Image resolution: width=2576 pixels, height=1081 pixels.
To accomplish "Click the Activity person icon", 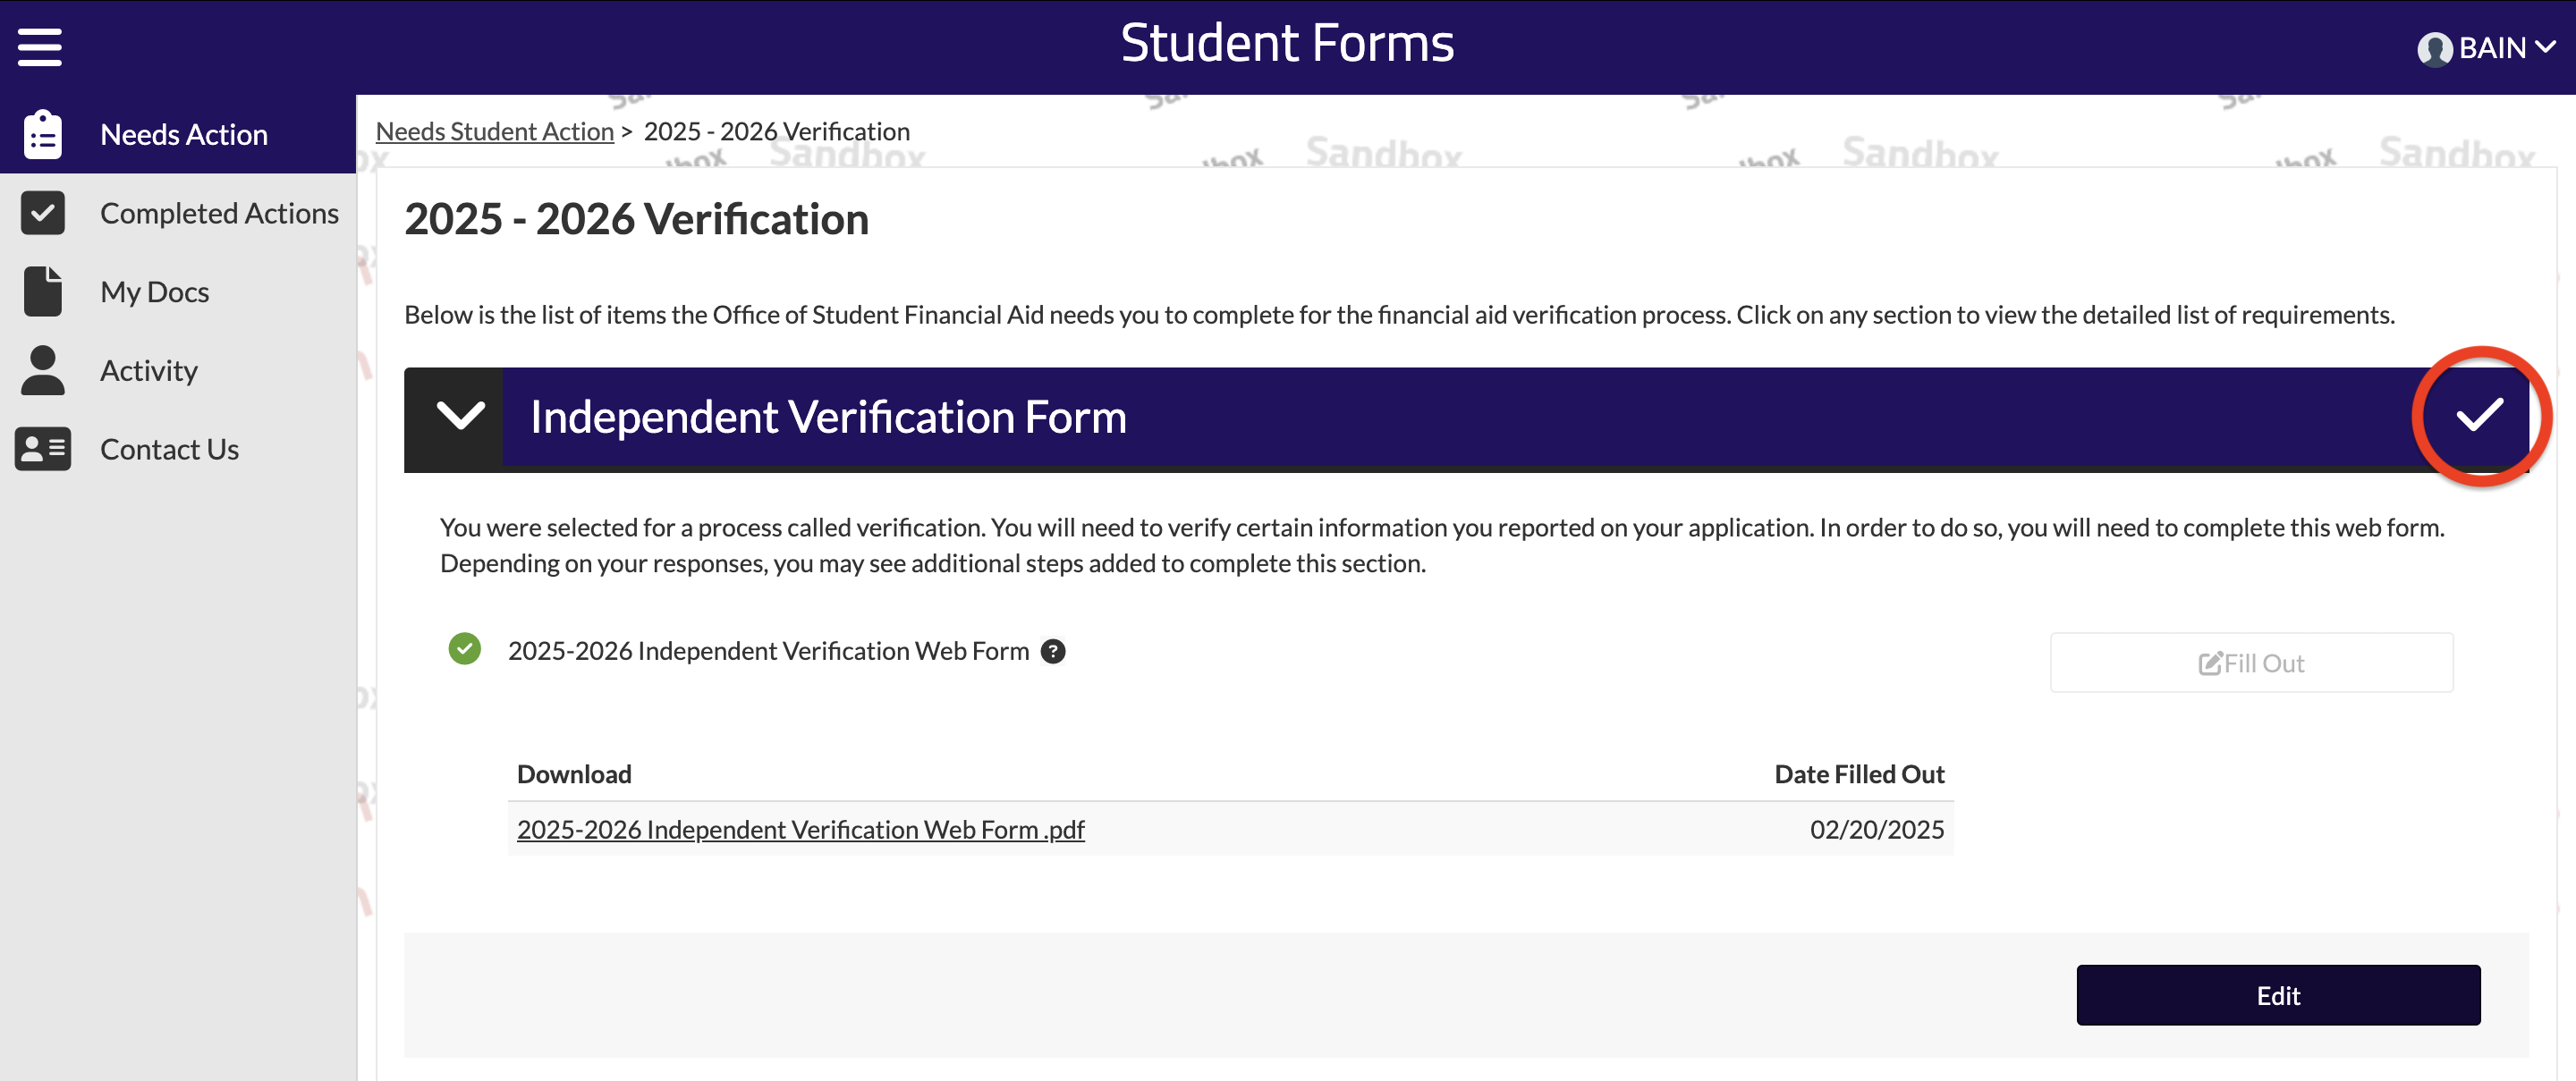I will [41, 369].
